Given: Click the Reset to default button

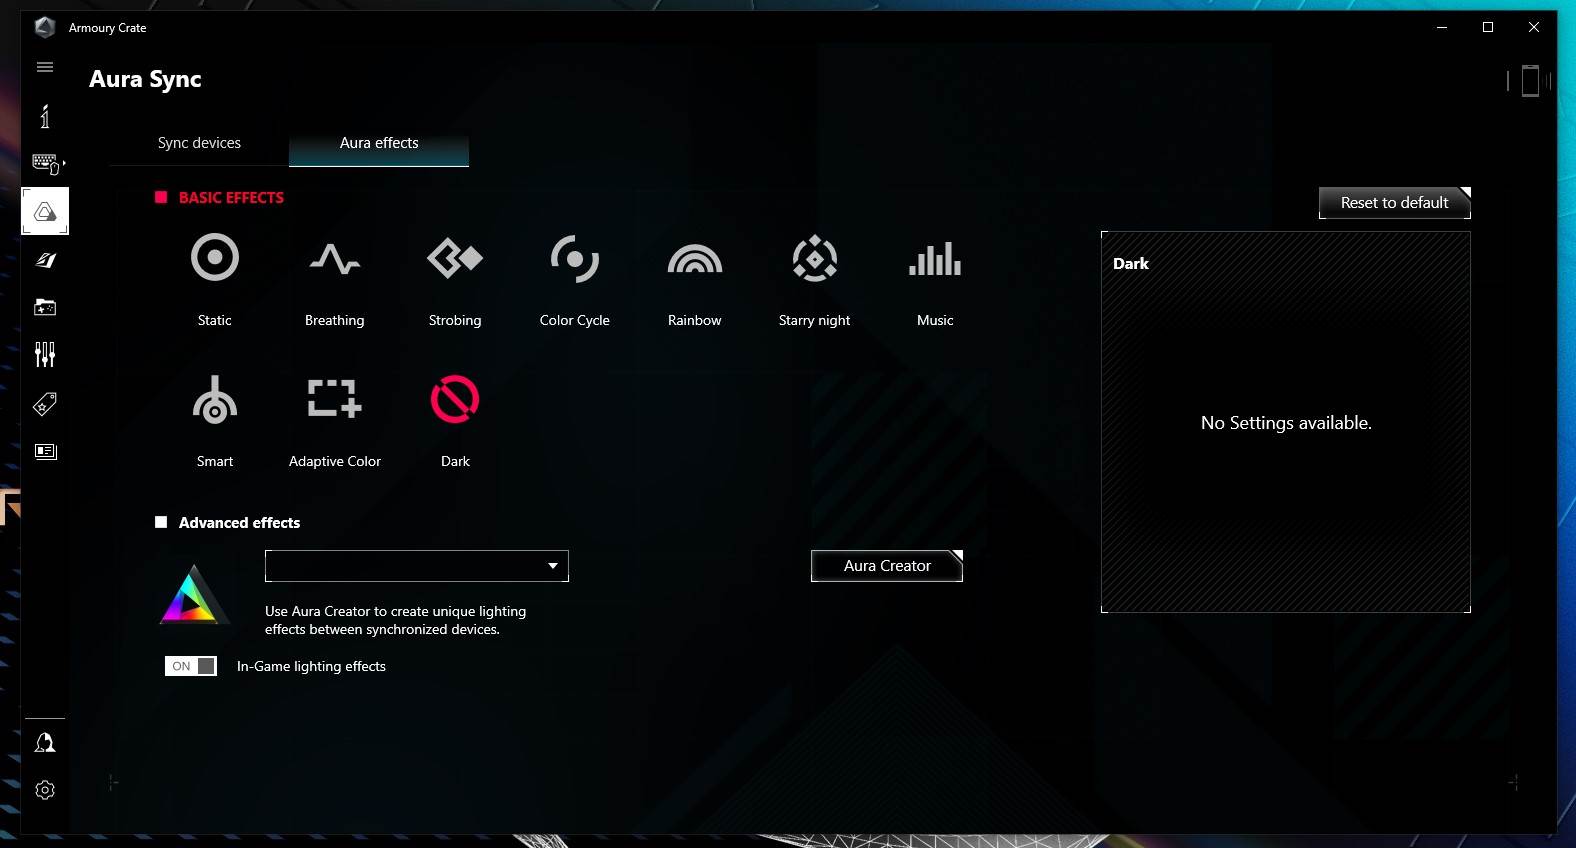Looking at the screenshot, I should click(x=1394, y=203).
